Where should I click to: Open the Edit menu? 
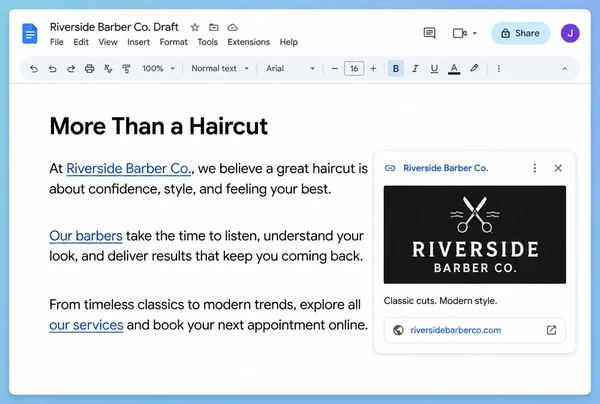tap(81, 42)
